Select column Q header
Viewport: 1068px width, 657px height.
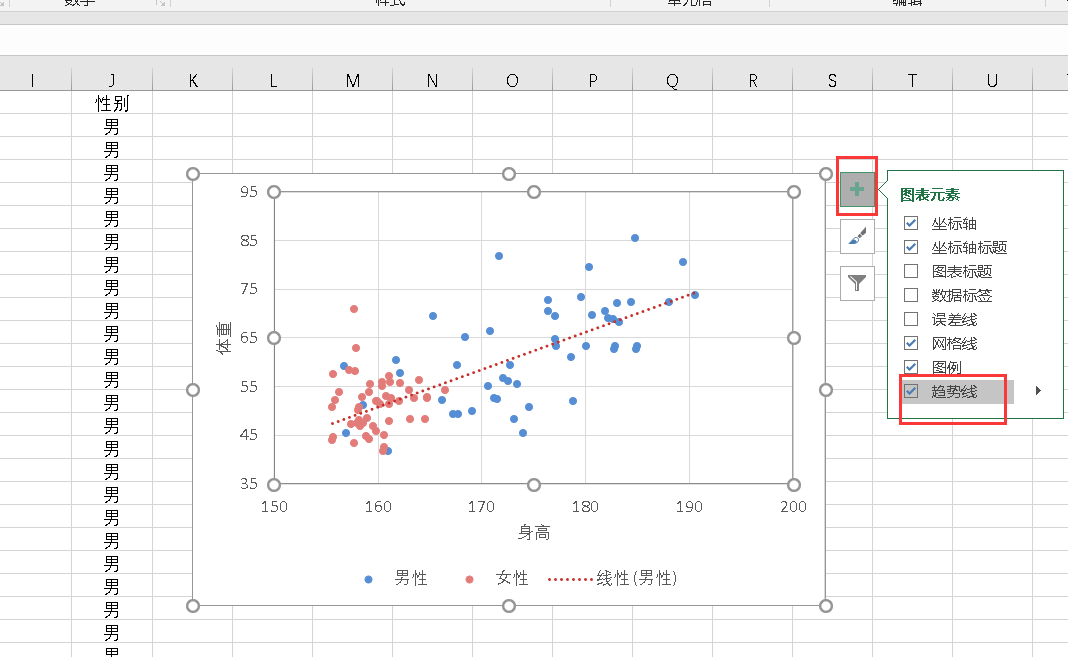pos(672,80)
